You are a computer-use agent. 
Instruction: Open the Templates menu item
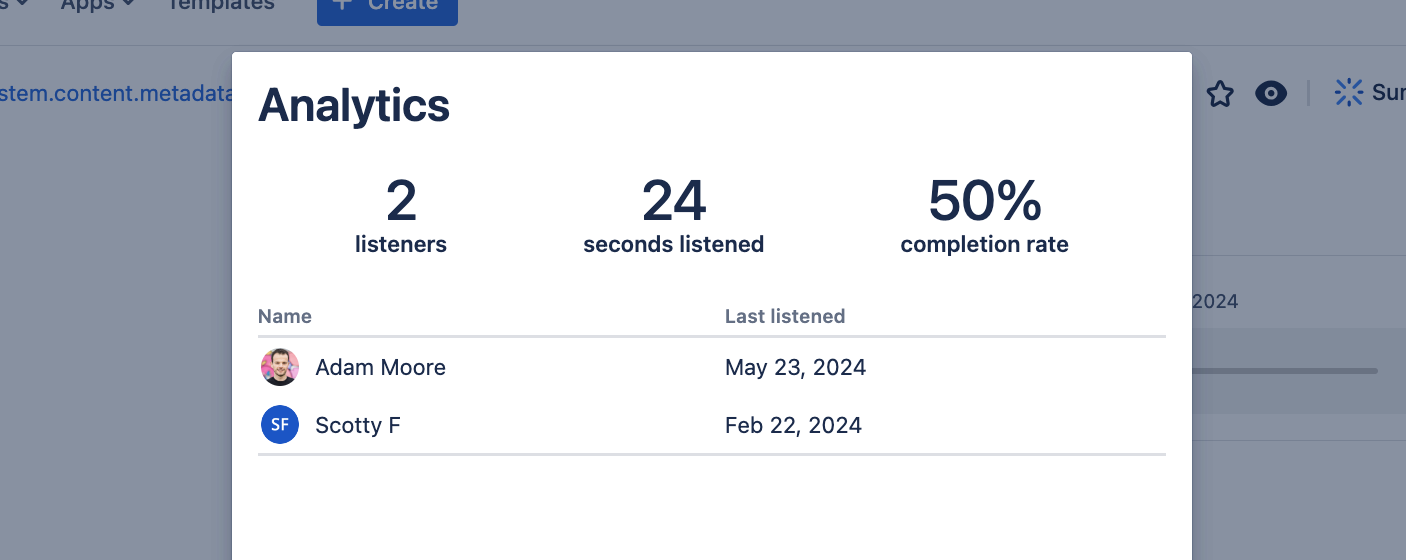(221, 5)
